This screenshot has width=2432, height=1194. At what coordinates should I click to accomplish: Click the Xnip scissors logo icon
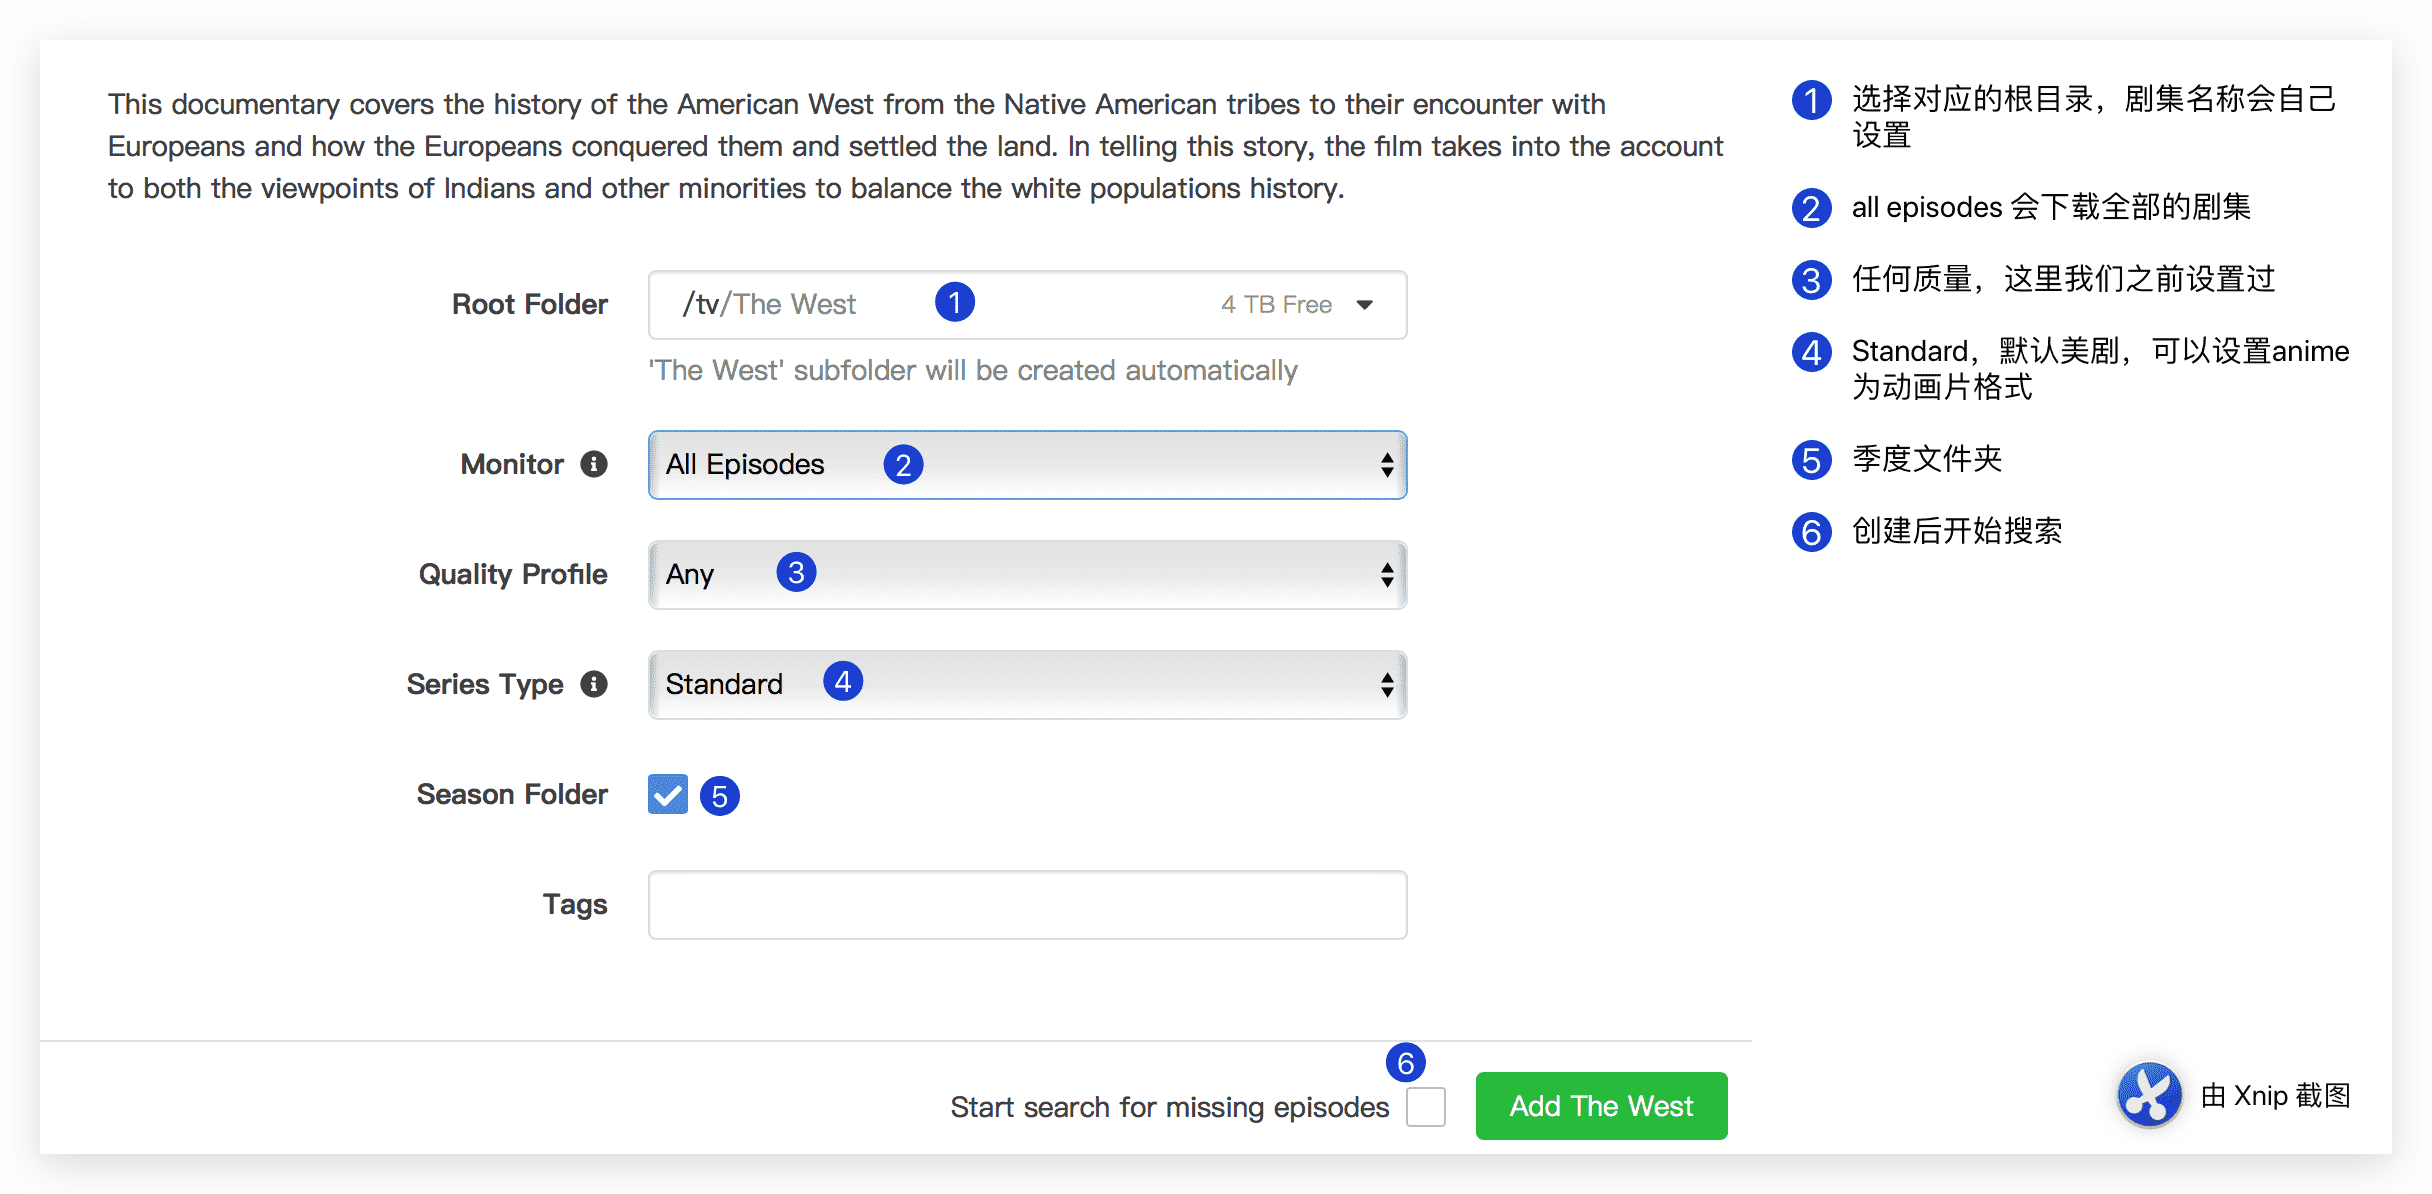tap(2149, 1095)
